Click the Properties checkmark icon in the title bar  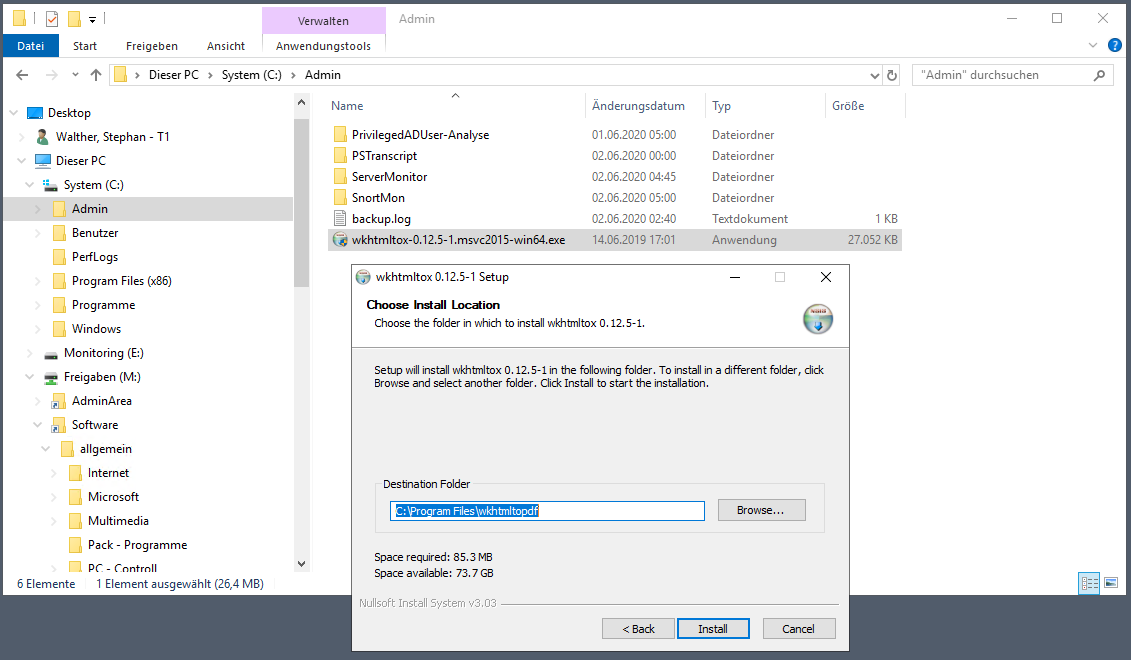(52, 19)
